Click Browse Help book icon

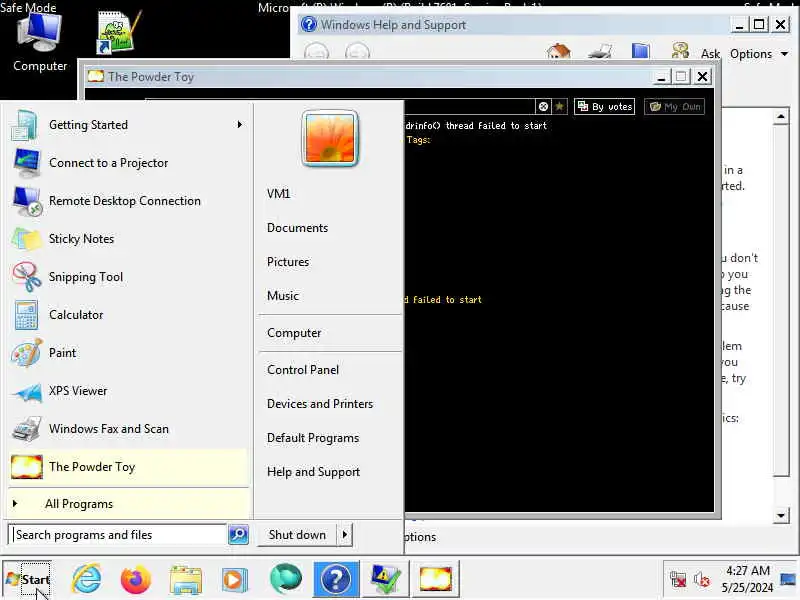click(x=641, y=52)
